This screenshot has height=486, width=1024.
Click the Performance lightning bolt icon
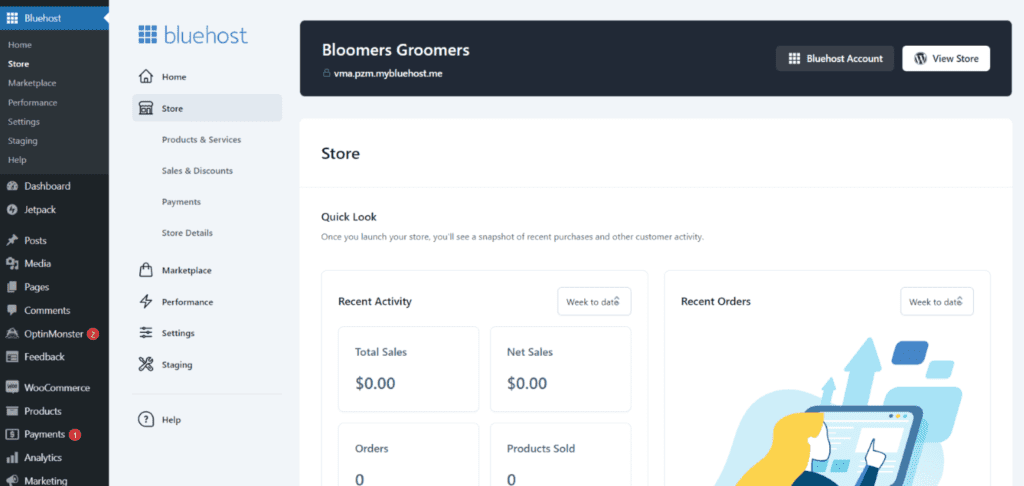point(146,302)
